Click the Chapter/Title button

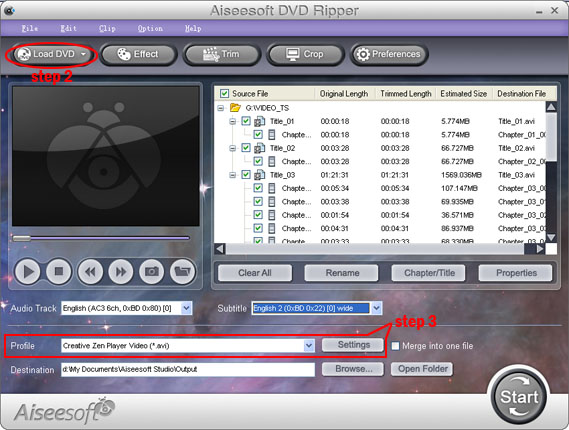(429, 273)
